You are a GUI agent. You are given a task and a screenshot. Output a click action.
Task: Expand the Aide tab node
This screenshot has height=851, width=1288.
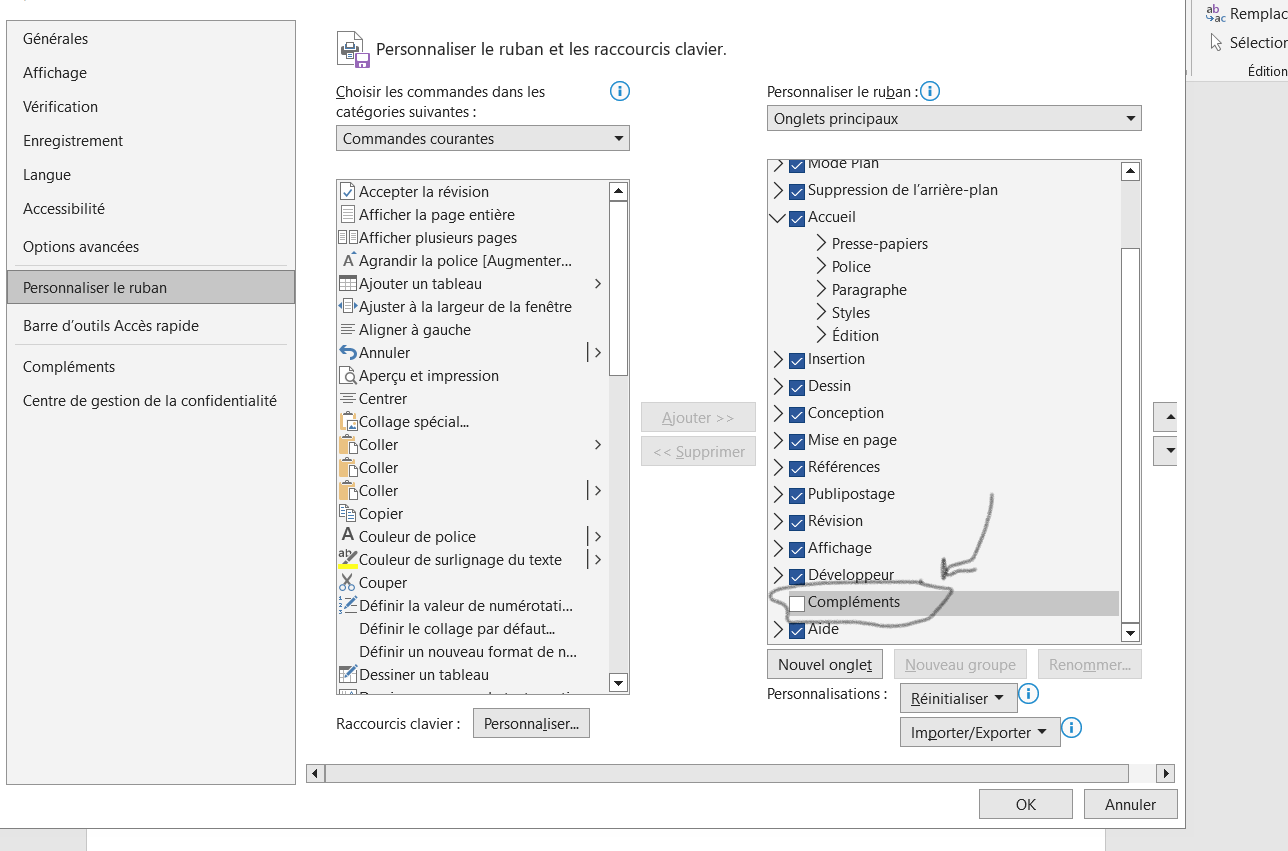point(778,630)
